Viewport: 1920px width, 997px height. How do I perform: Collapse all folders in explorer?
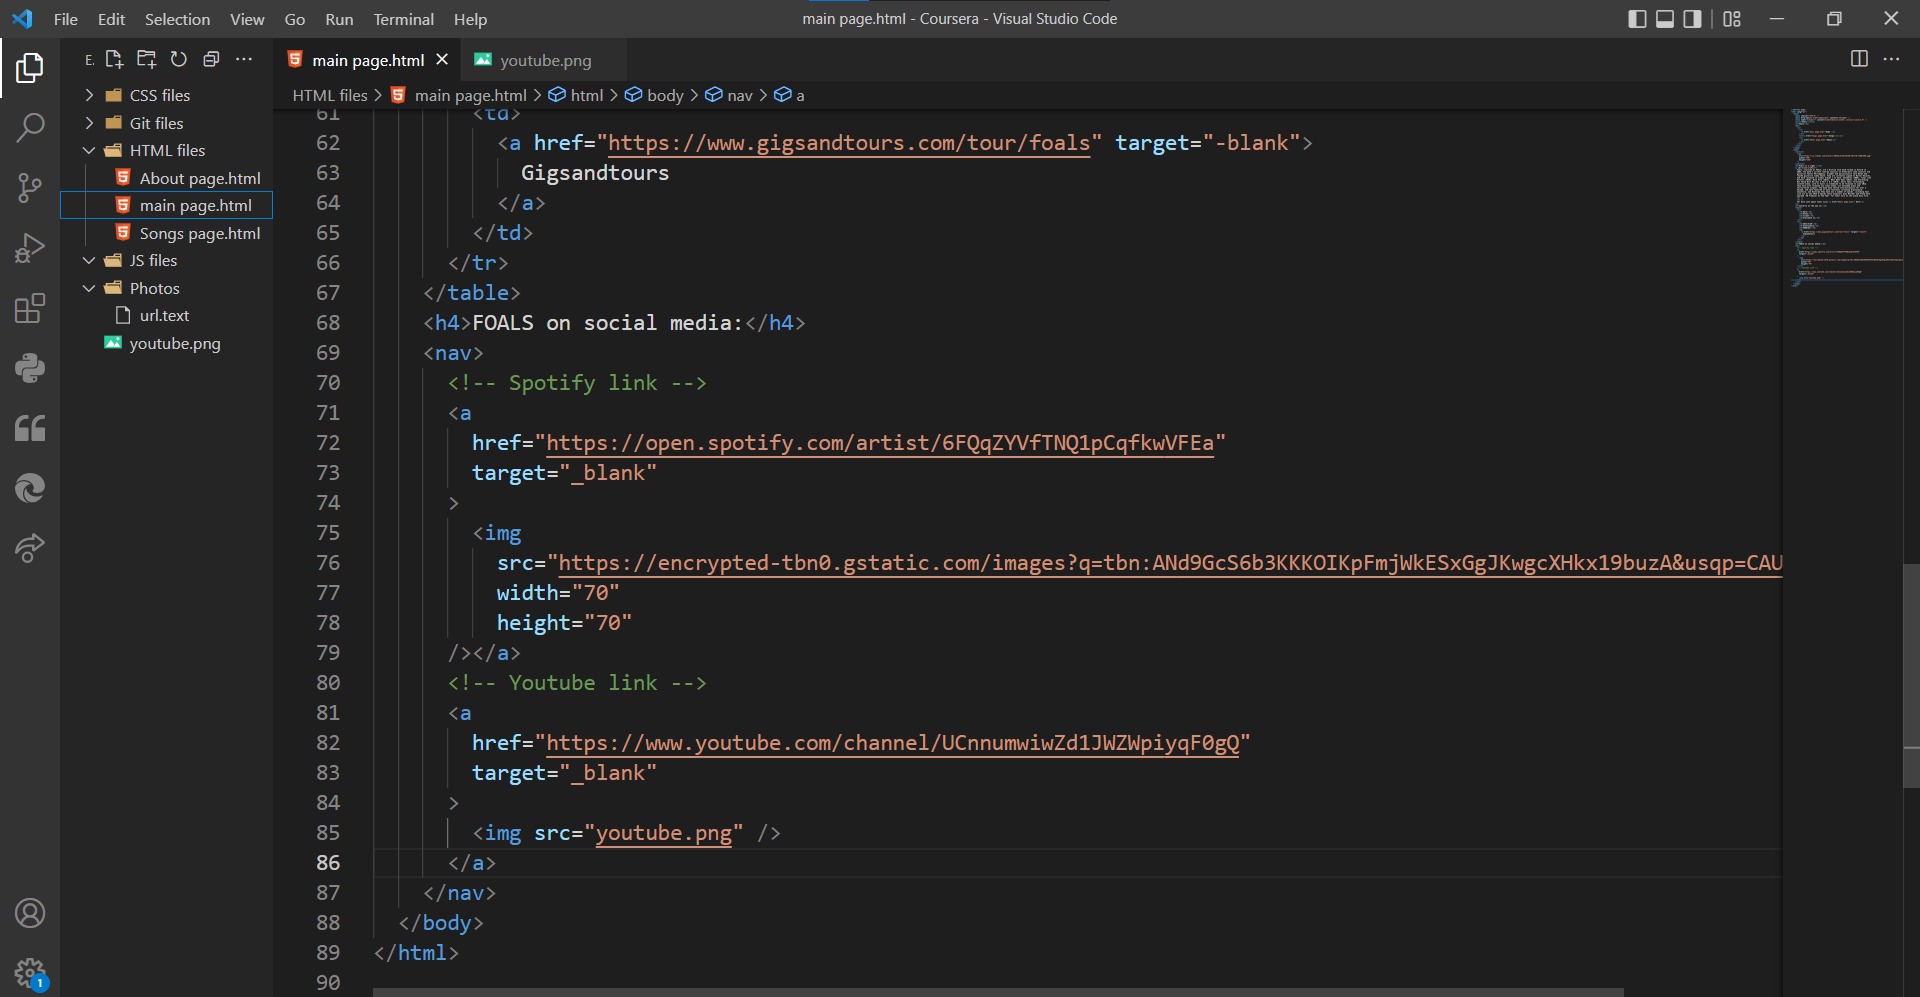tap(211, 60)
